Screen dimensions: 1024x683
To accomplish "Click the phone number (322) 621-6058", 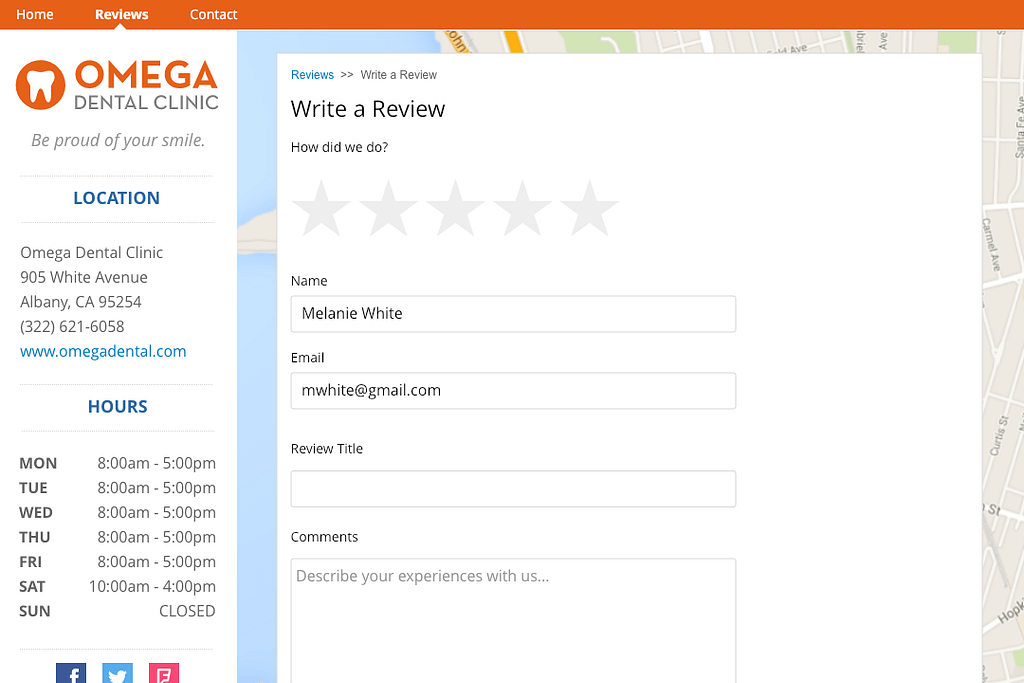I will [72, 326].
